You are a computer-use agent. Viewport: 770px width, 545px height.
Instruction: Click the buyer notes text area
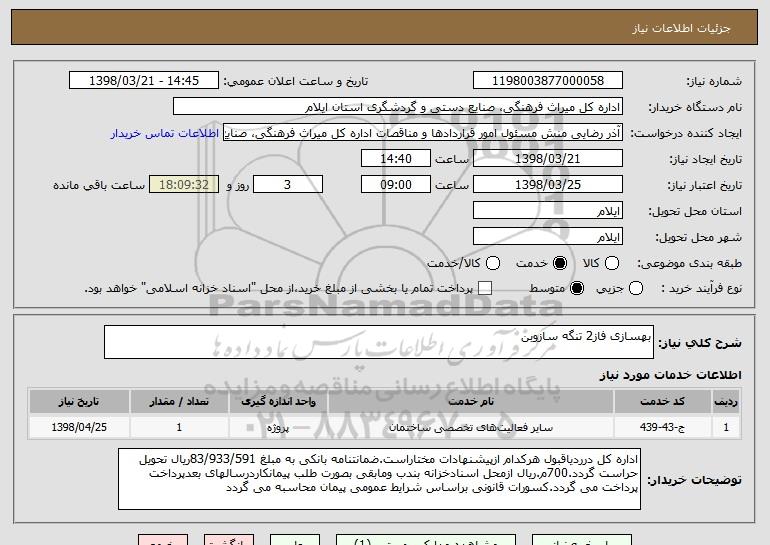[x=379, y=479]
